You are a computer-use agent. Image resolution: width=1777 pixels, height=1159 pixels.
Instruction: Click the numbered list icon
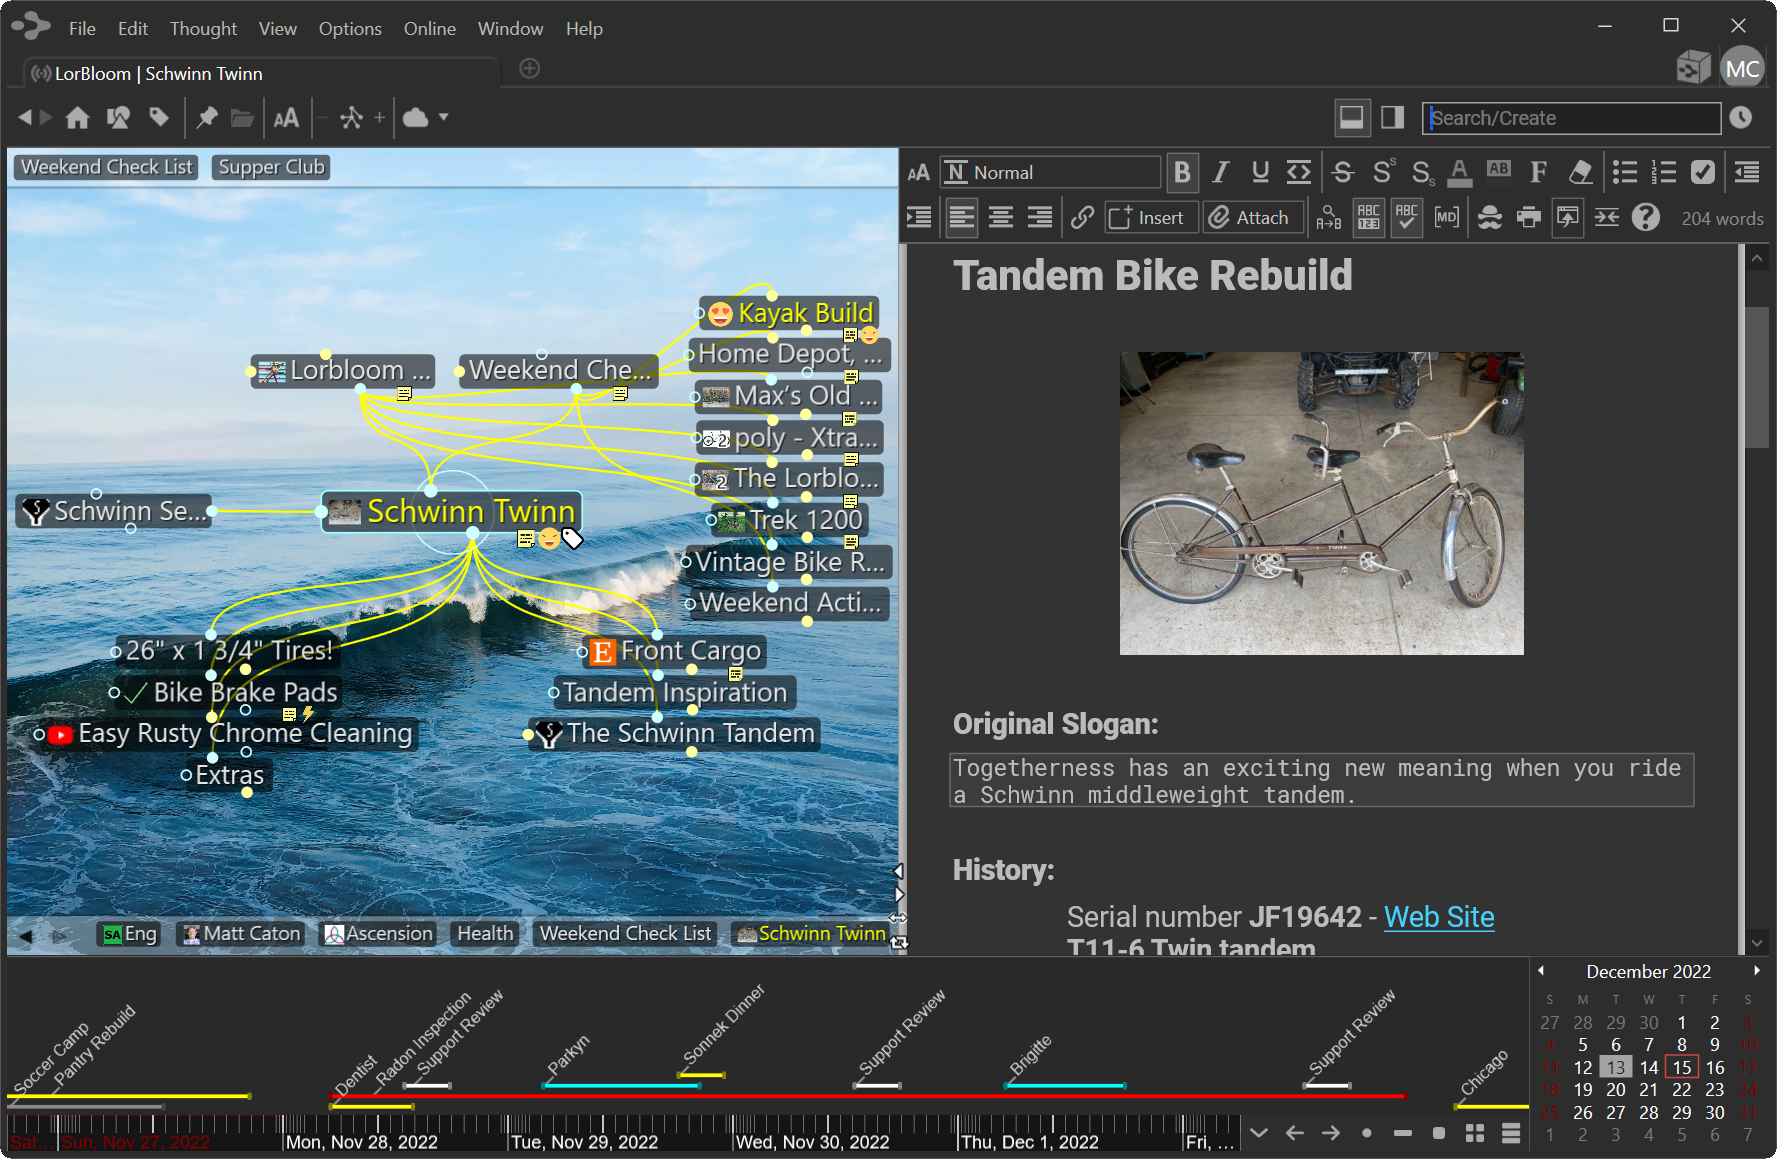click(1665, 172)
